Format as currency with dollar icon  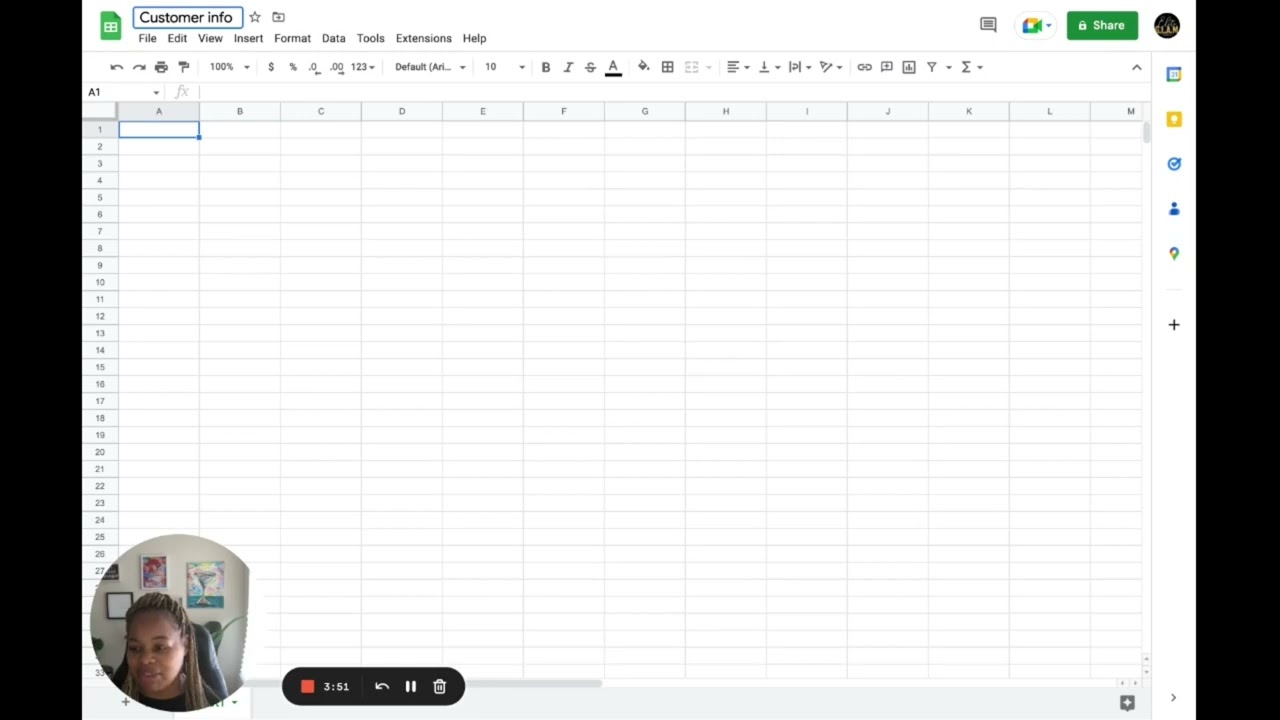pos(271,67)
